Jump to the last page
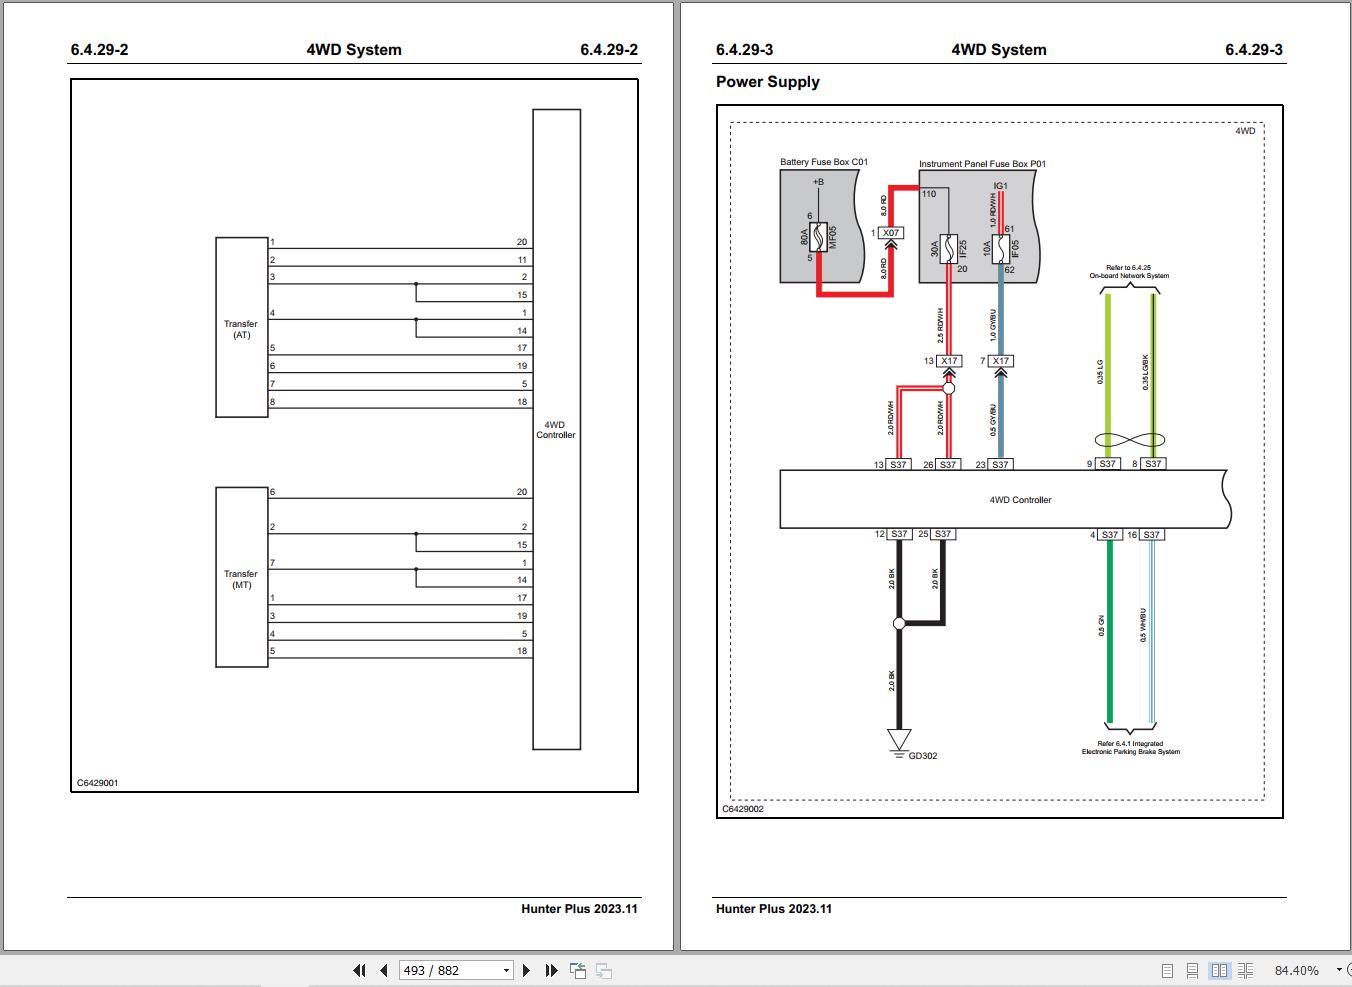Viewport: 1352px width, 987px height. tap(551, 970)
